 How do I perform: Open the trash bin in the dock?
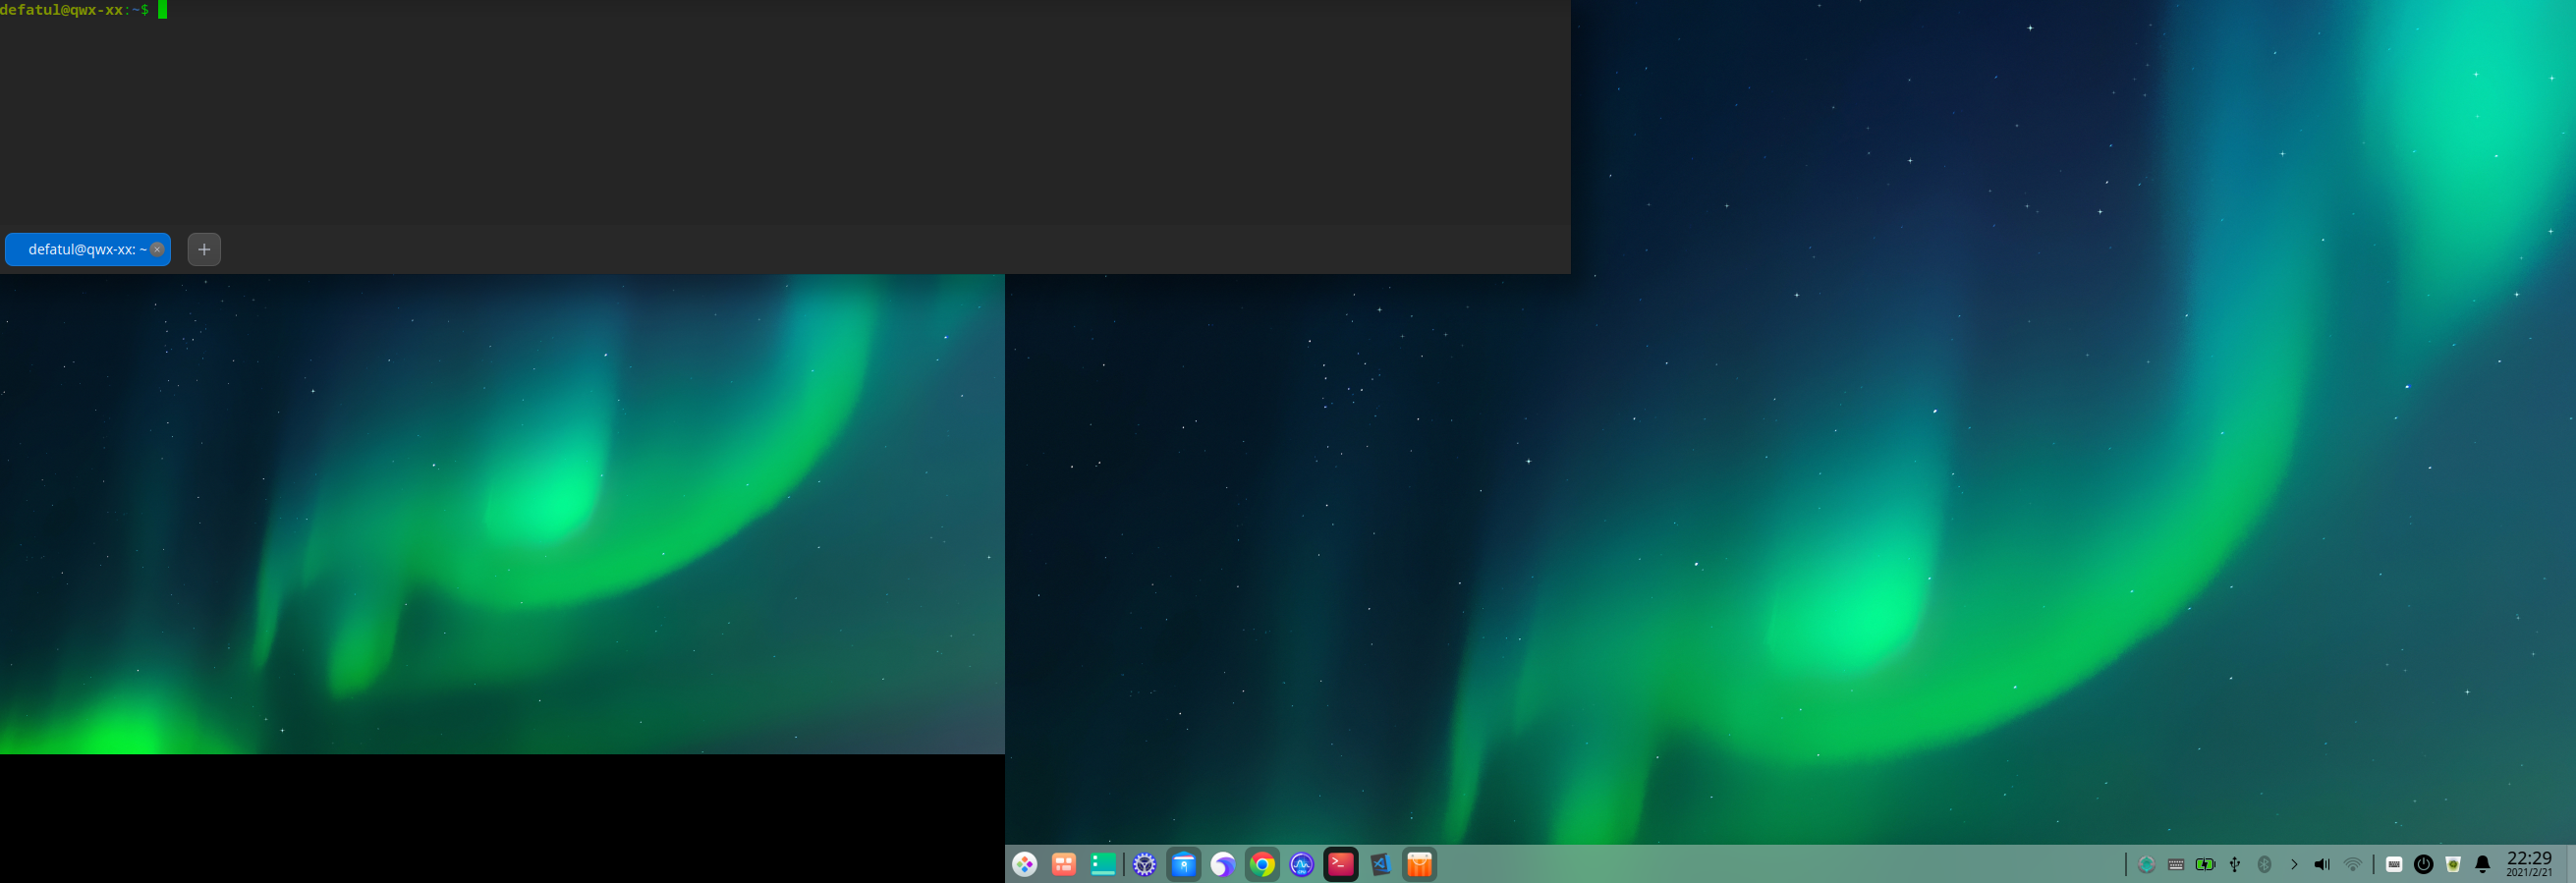pyautogui.click(x=2453, y=865)
